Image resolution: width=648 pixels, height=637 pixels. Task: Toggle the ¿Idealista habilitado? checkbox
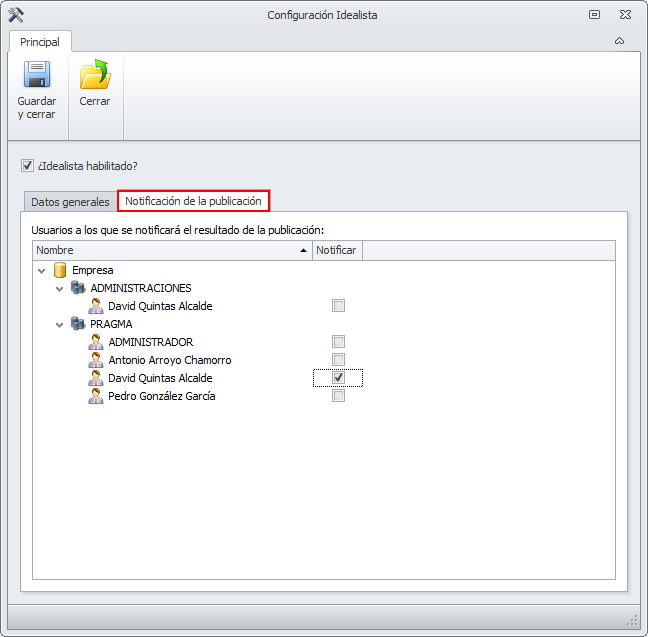(x=27, y=166)
